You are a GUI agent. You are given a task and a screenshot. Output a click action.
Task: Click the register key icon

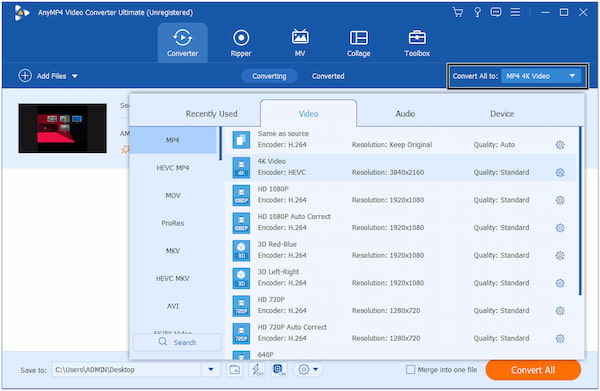pos(477,12)
